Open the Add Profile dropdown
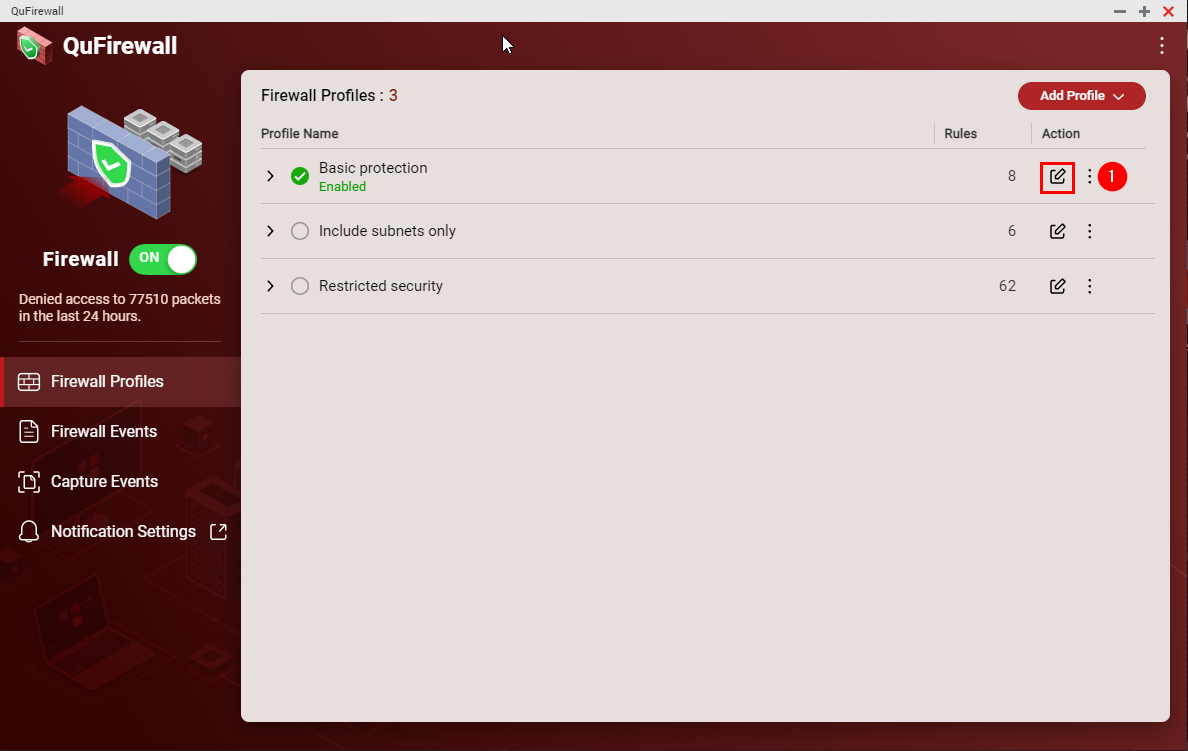Image resolution: width=1188 pixels, height=751 pixels. point(1081,96)
